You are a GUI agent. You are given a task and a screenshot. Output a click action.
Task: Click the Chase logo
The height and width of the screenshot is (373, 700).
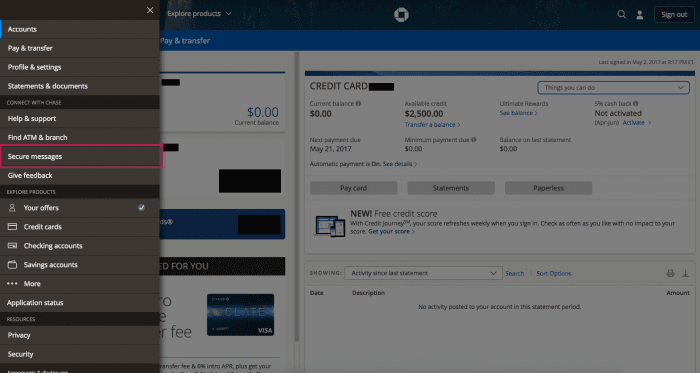pos(401,15)
